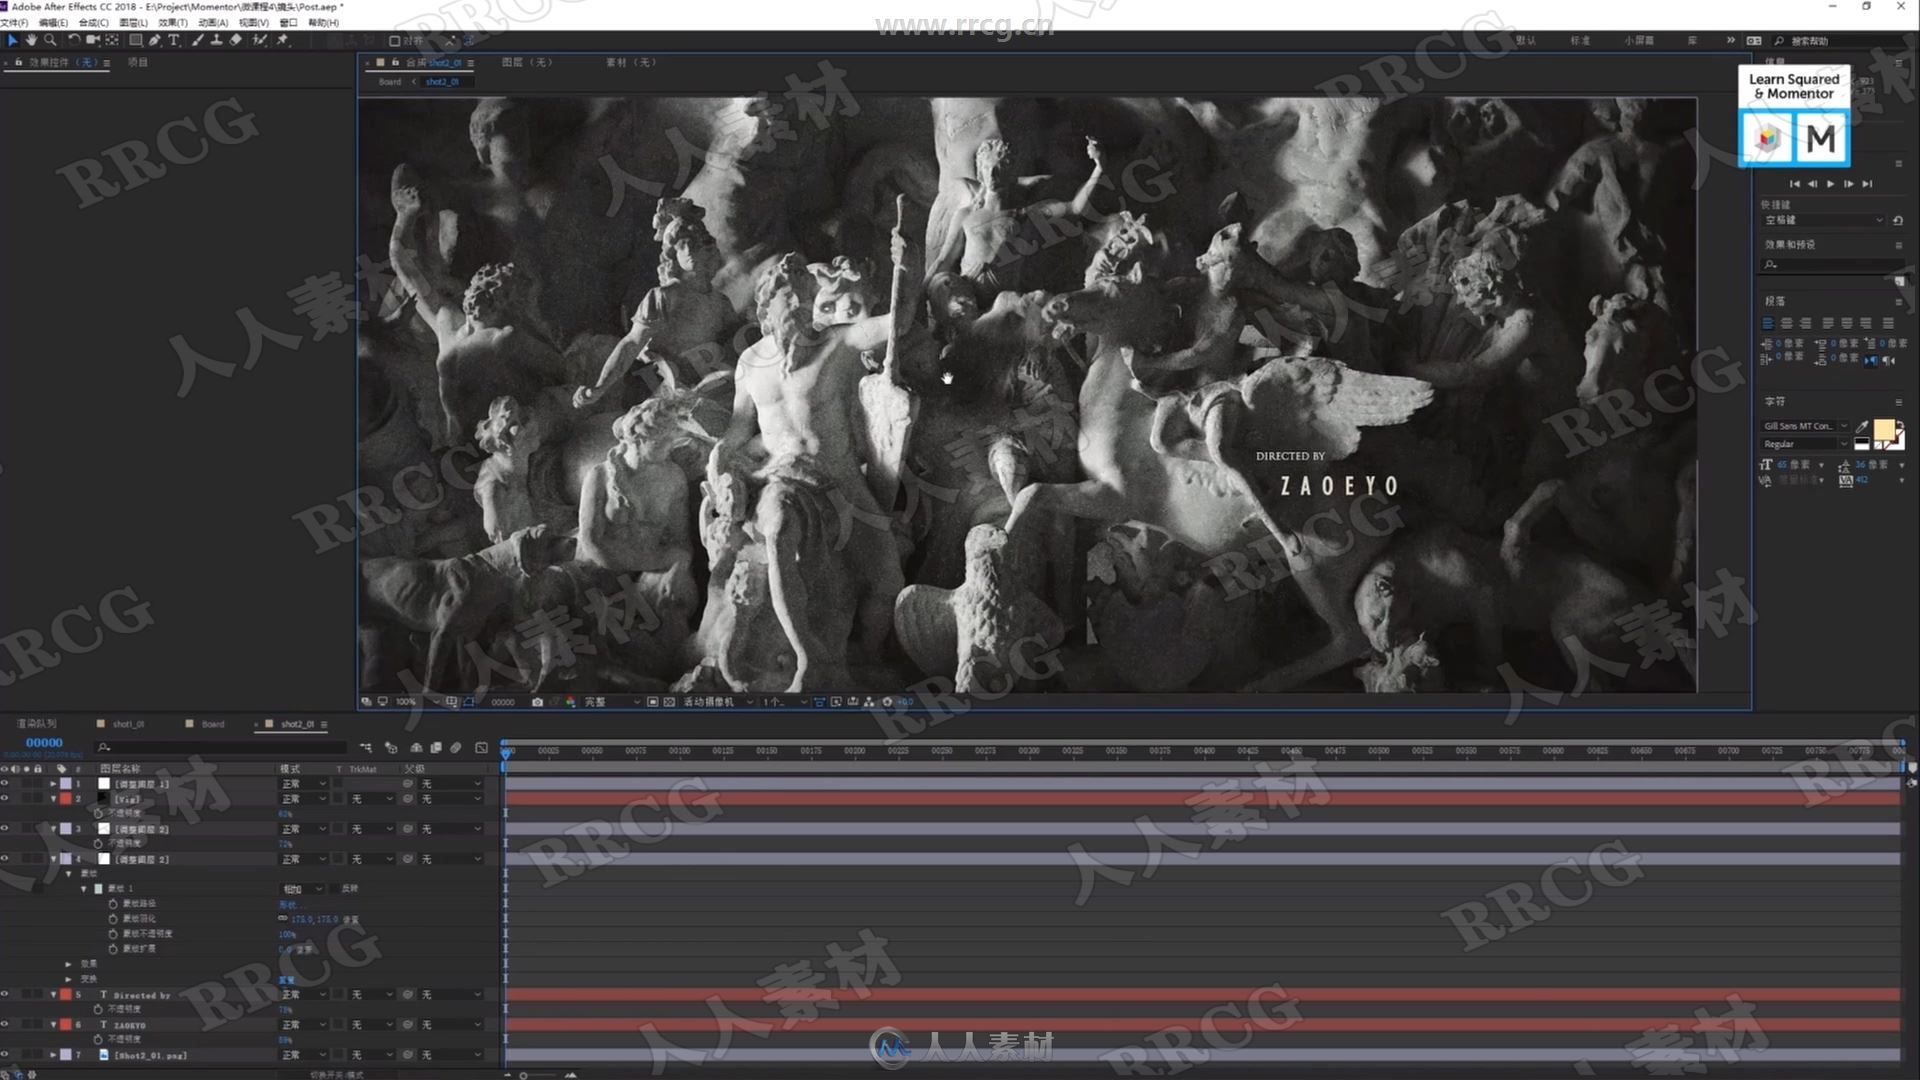Select the Zoom magnifier tool
Image resolution: width=1920 pixels, height=1080 pixels.
coord(50,40)
